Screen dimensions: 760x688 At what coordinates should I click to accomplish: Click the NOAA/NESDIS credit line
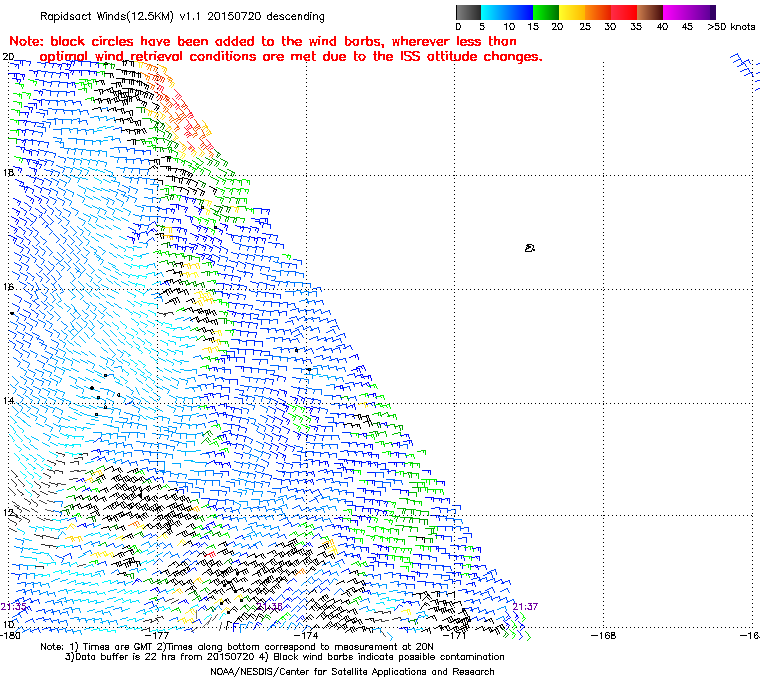click(x=352, y=672)
